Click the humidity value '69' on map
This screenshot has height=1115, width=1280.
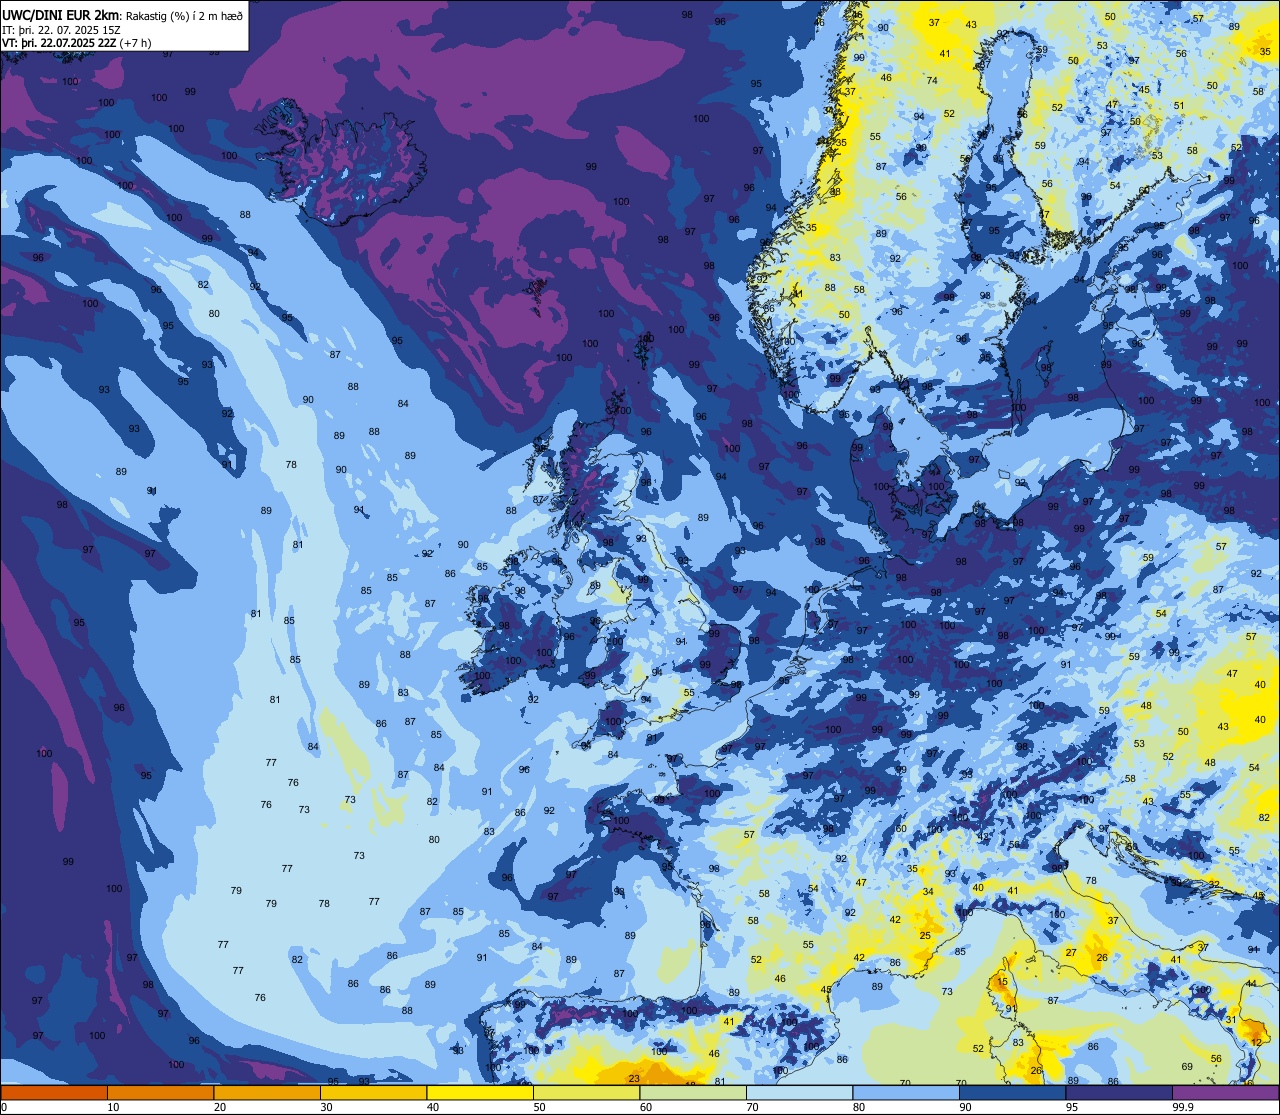[x=1187, y=1067]
